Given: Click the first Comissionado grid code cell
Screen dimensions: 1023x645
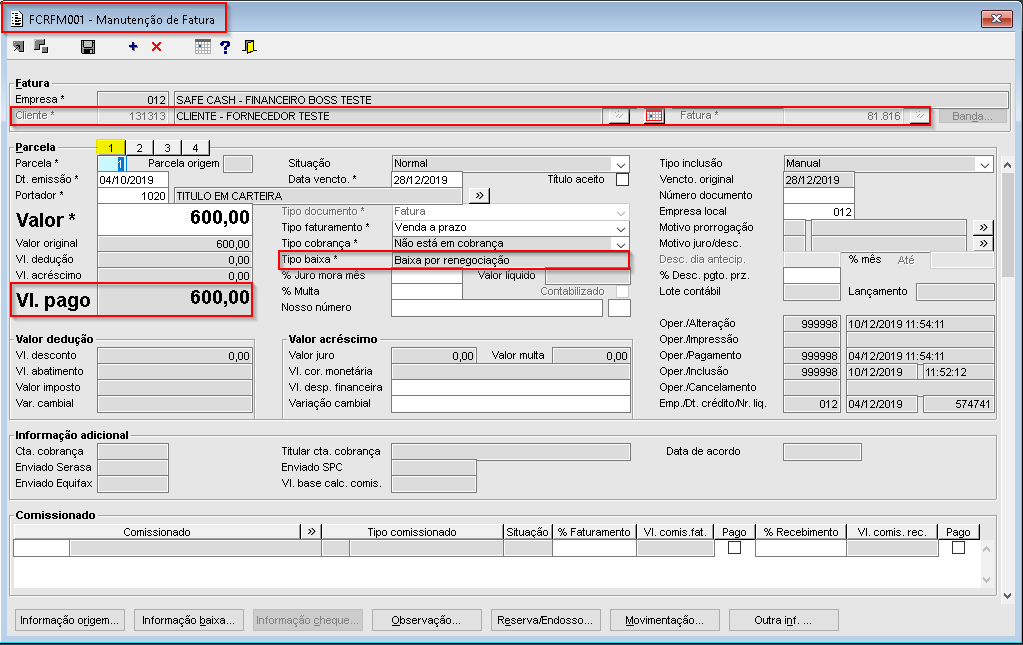Looking at the screenshot, I should click(41, 548).
